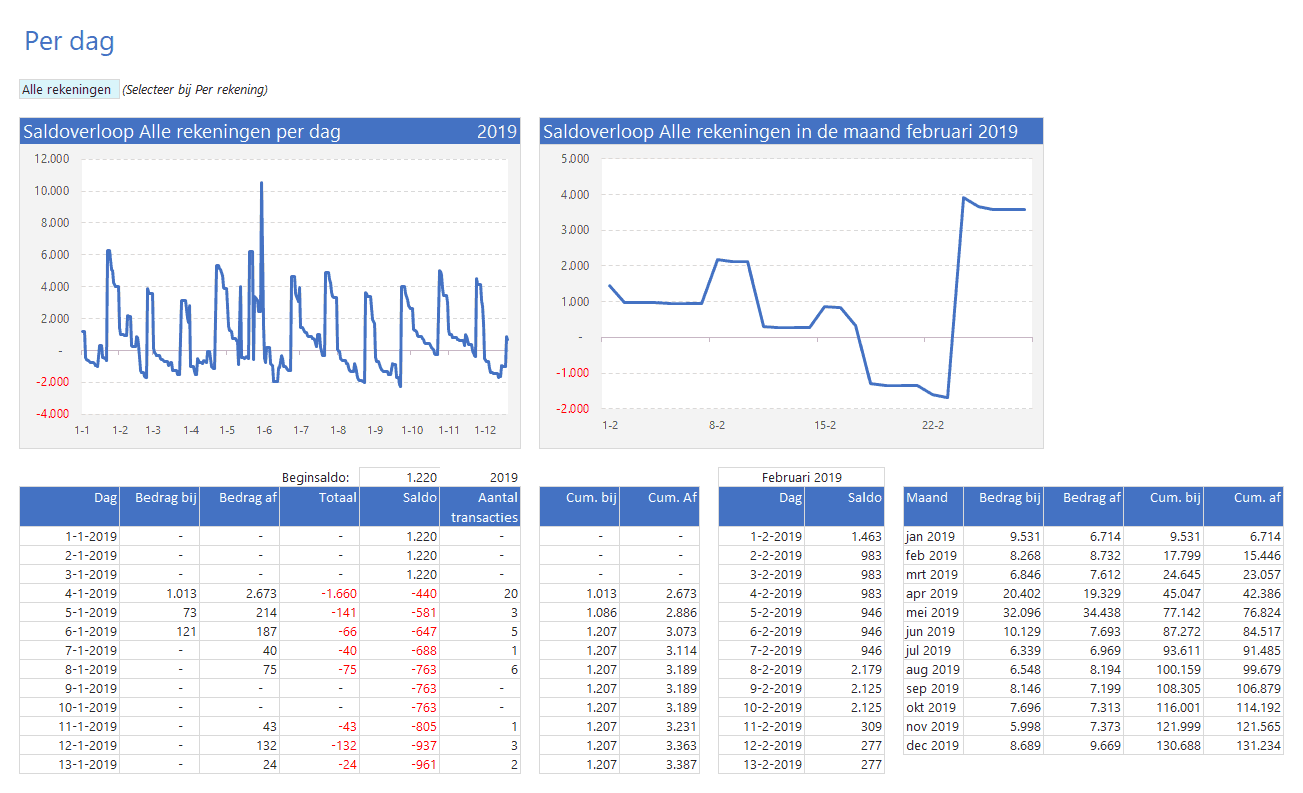Image resolution: width=1303 pixels, height=793 pixels.
Task: Click the Per dag page title
Action: coord(69,41)
